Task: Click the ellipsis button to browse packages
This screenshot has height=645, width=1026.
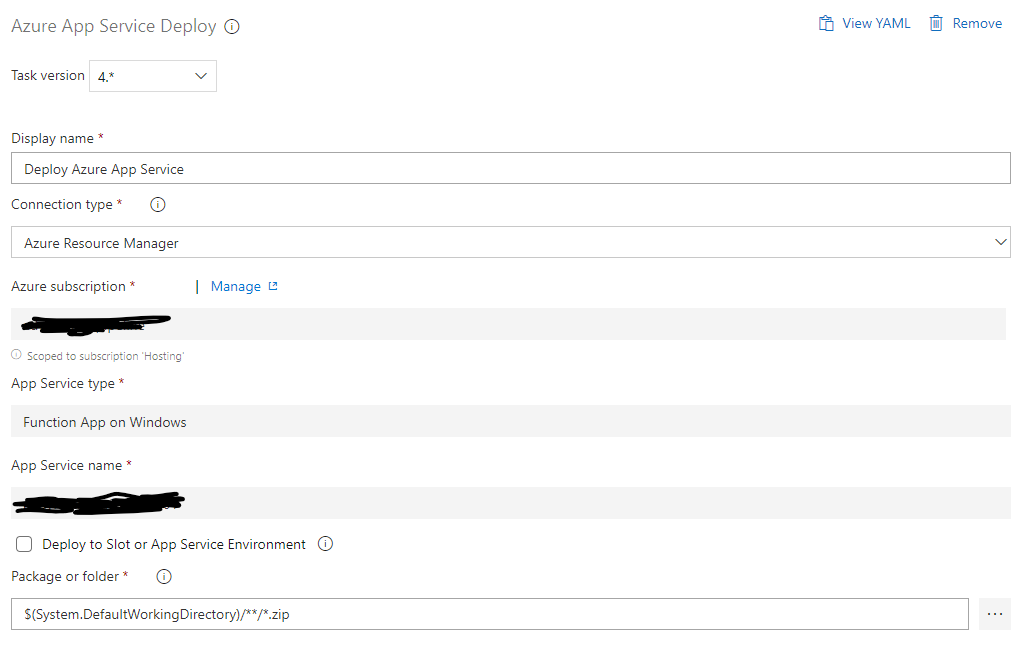Action: click(x=994, y=613)
